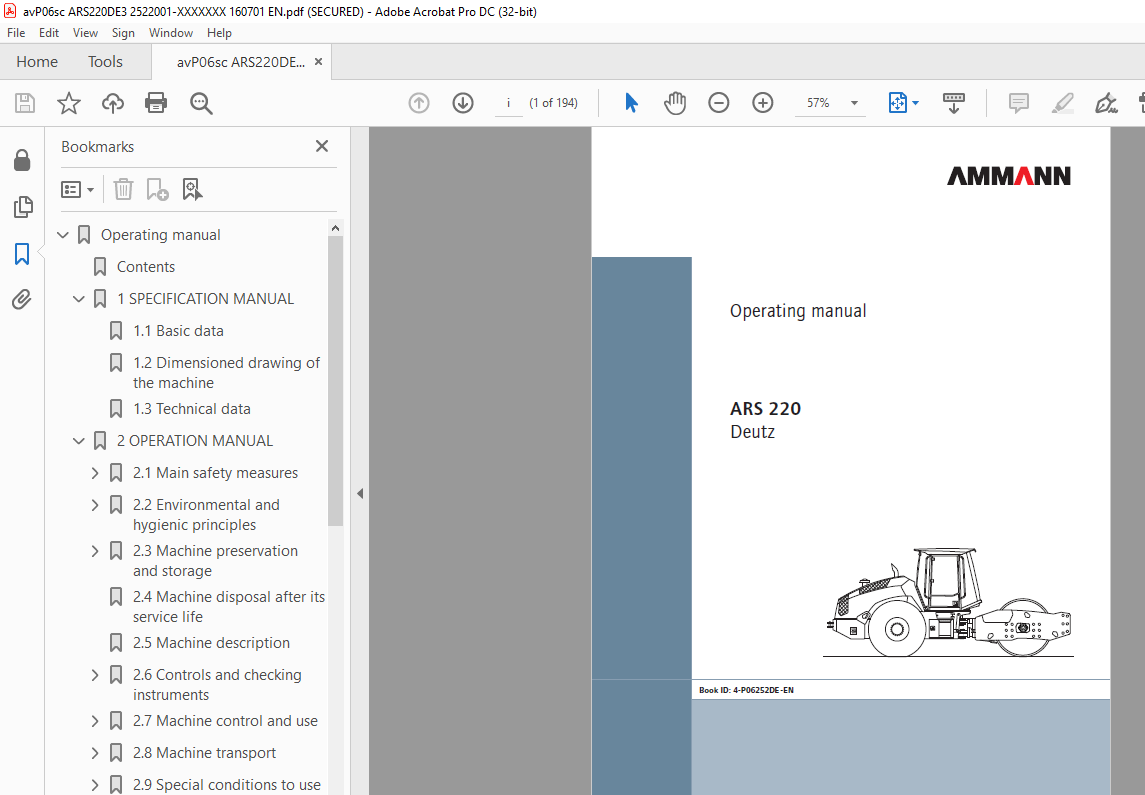Open the security lock panel
This screenshot has height=795, width=1145.
(x=22, y=160)
